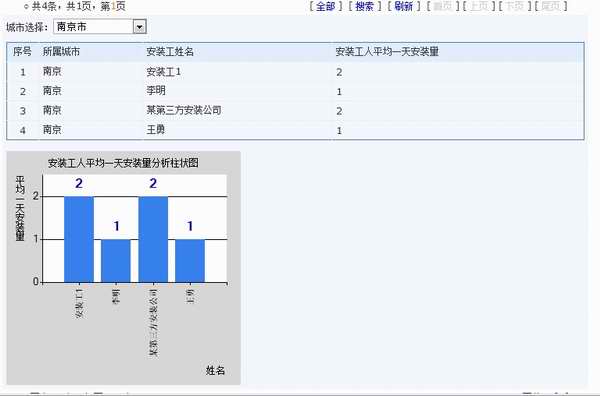The image size is (600, 396).
Task: Select the 某第三方安装公司 row
Action: pyautogui.click(x=295, y=111)
